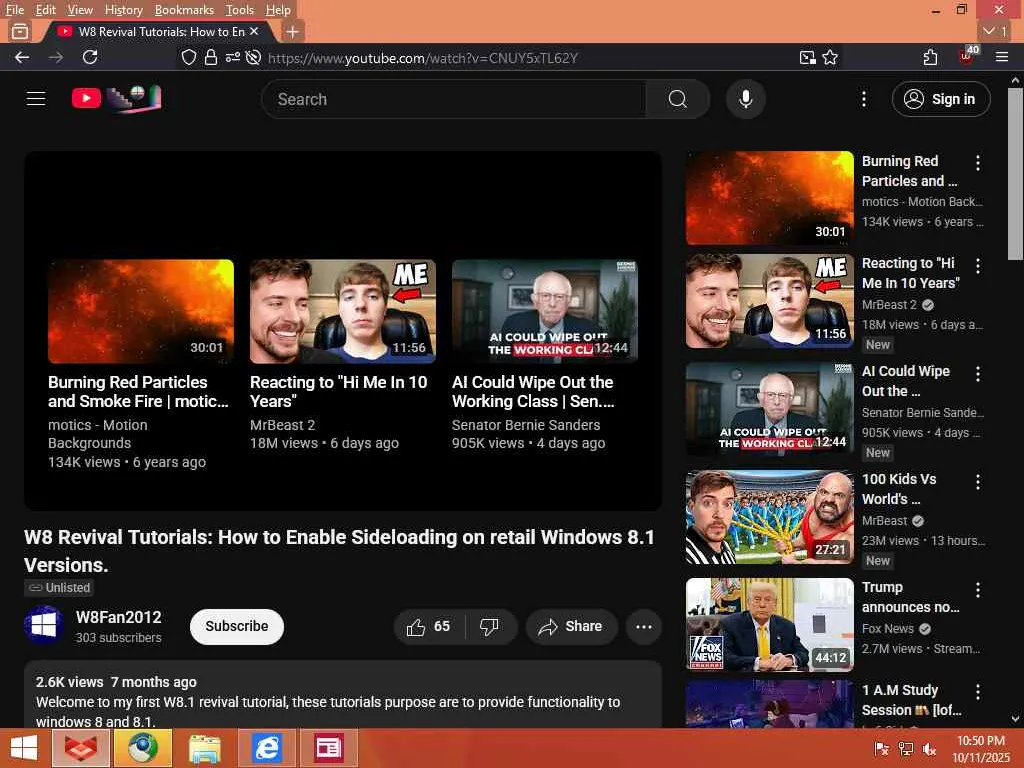1024x768 pixels.
Task: Like the video with thumbs-up icon
Action: click(x=428, y=626)
